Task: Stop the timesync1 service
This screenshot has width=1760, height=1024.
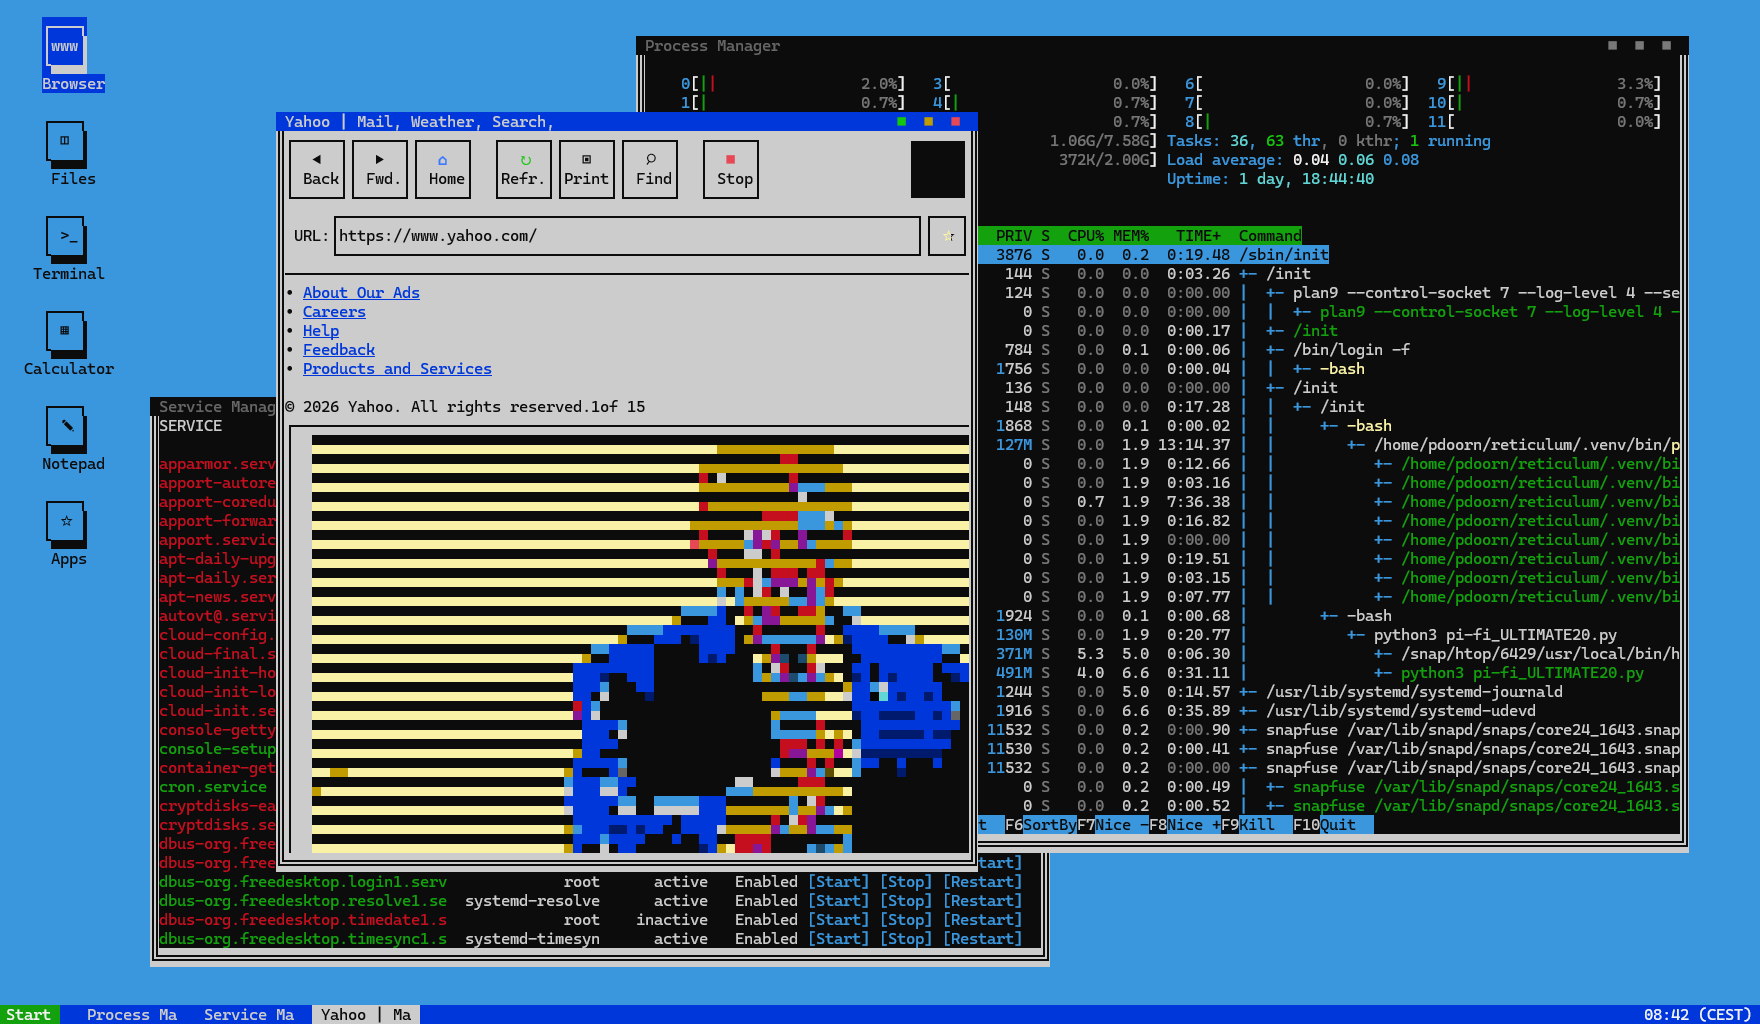Action: coord(906,939)
